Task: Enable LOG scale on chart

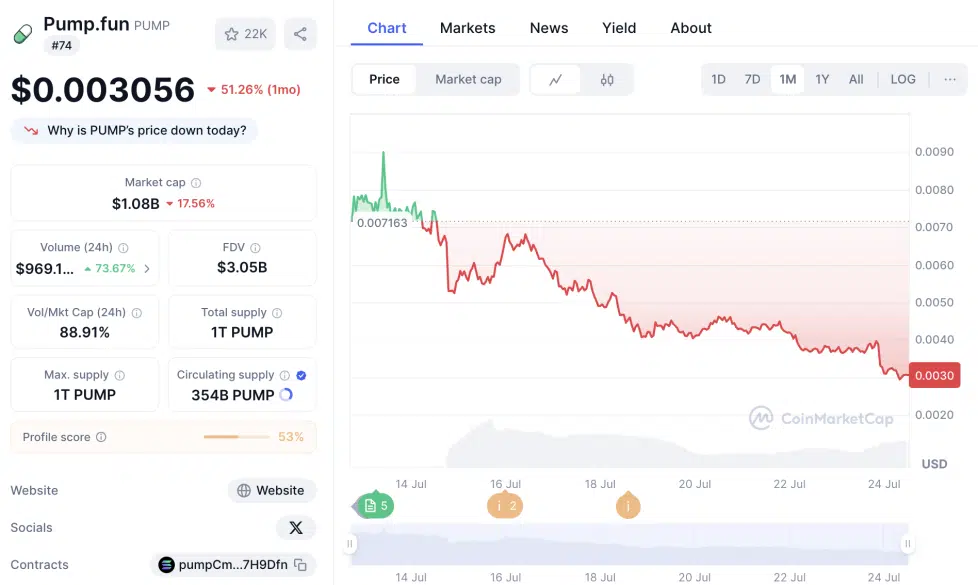Action: pos(902,80)
